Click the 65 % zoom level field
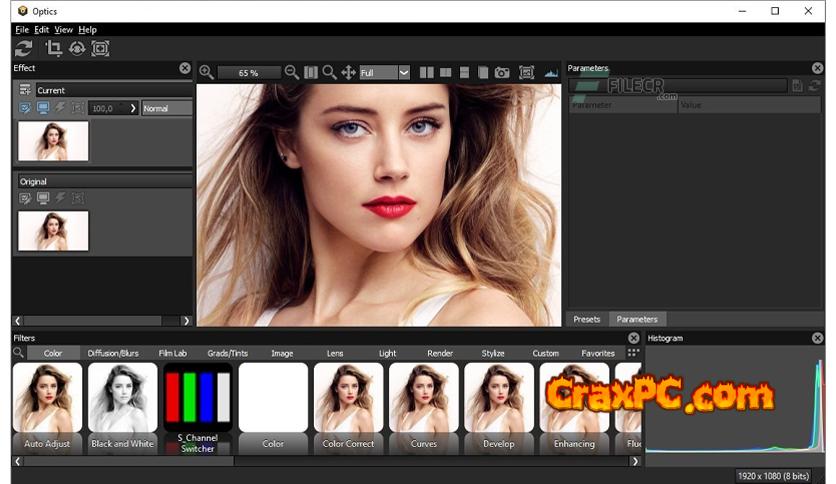The width and height of the screenshot is (836, 484). pyautogui.click(x=248, y=72)
